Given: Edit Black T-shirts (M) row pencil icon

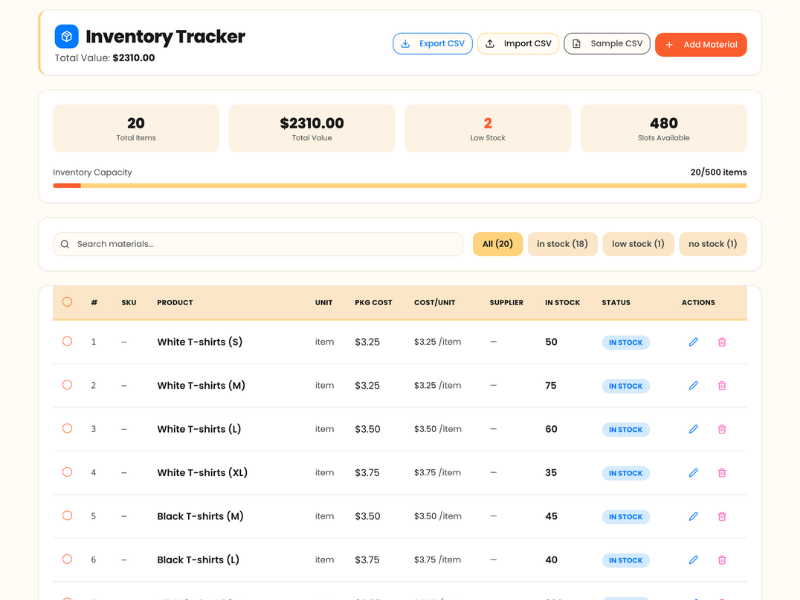Looking at the screenshot, I should 693,516.
